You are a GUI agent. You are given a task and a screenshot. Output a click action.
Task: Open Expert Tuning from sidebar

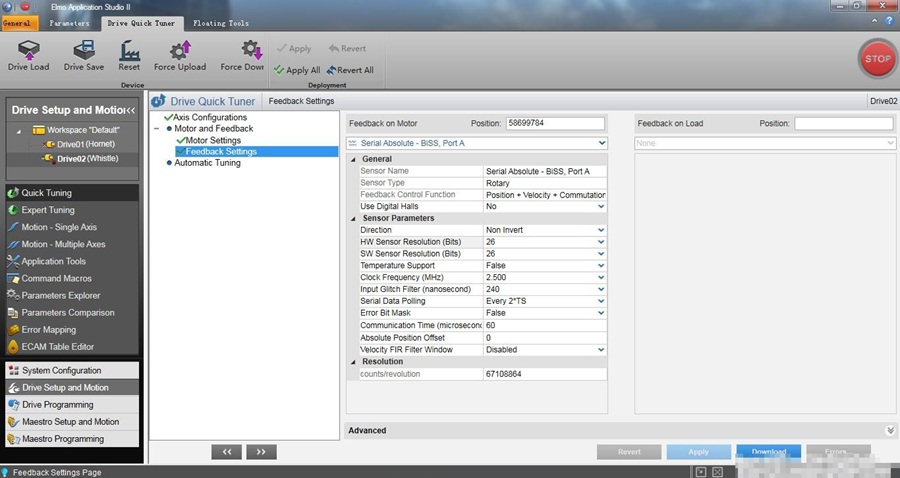(47, 210)
